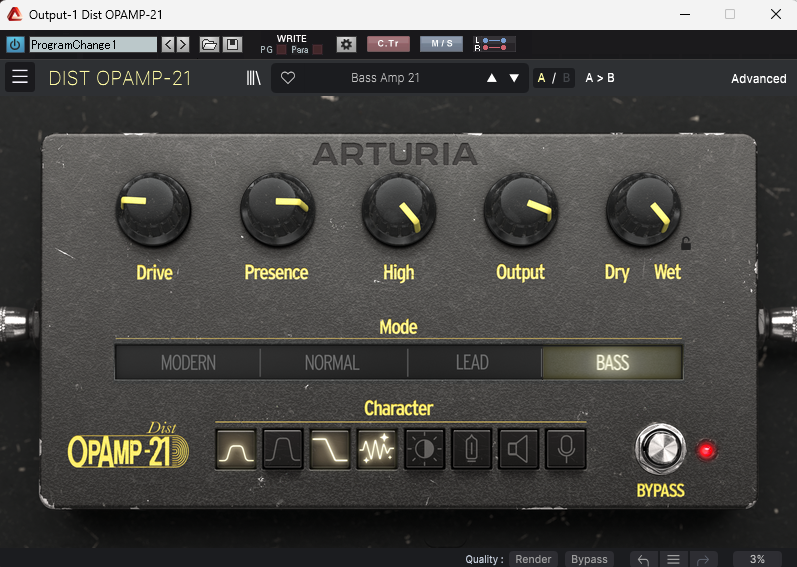Click the Output knob
Viewport: 797px width, 567px height.
[520, 209]
